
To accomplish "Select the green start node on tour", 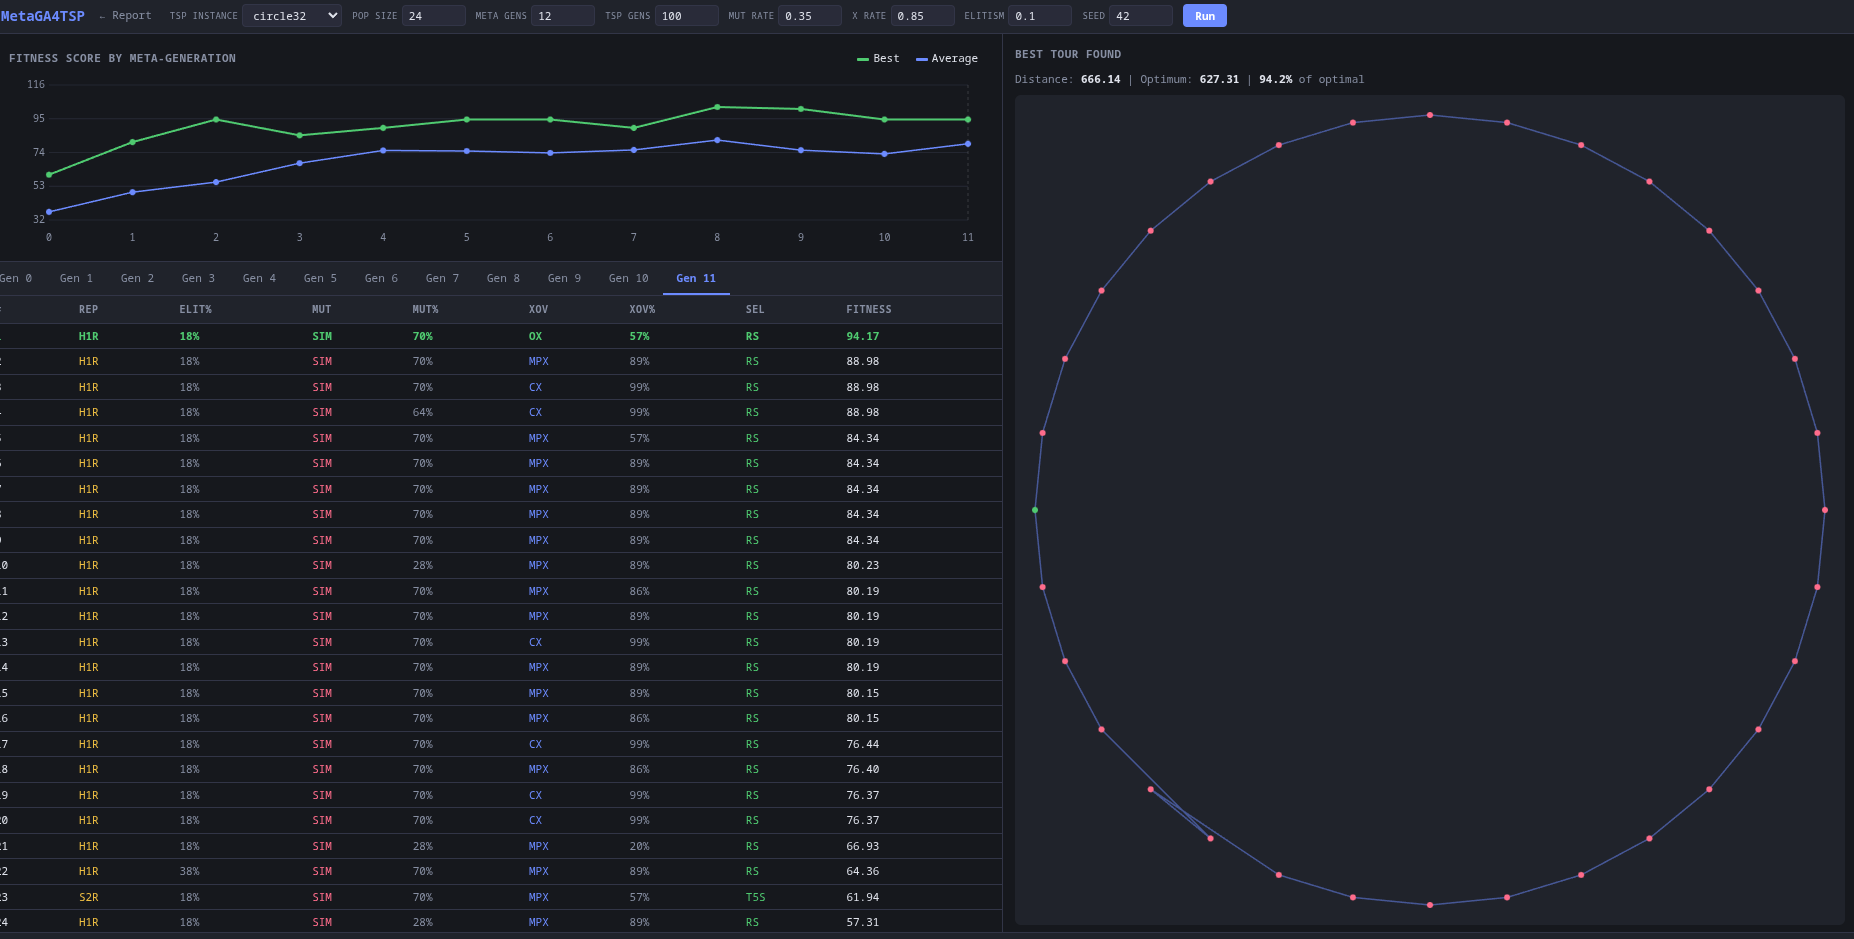I will tap(1035, 510).
